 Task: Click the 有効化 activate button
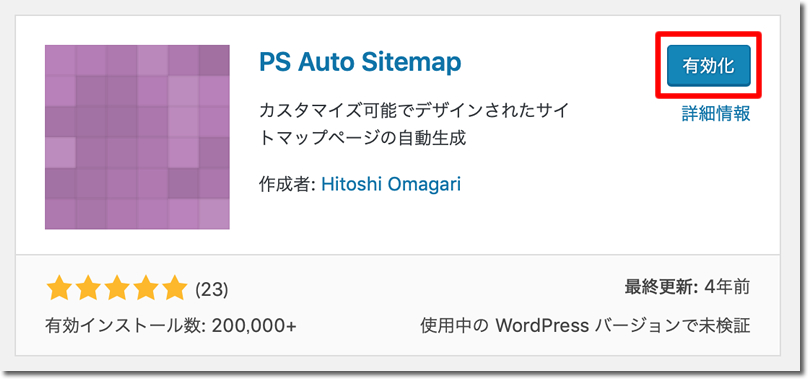tap(709, 65)
